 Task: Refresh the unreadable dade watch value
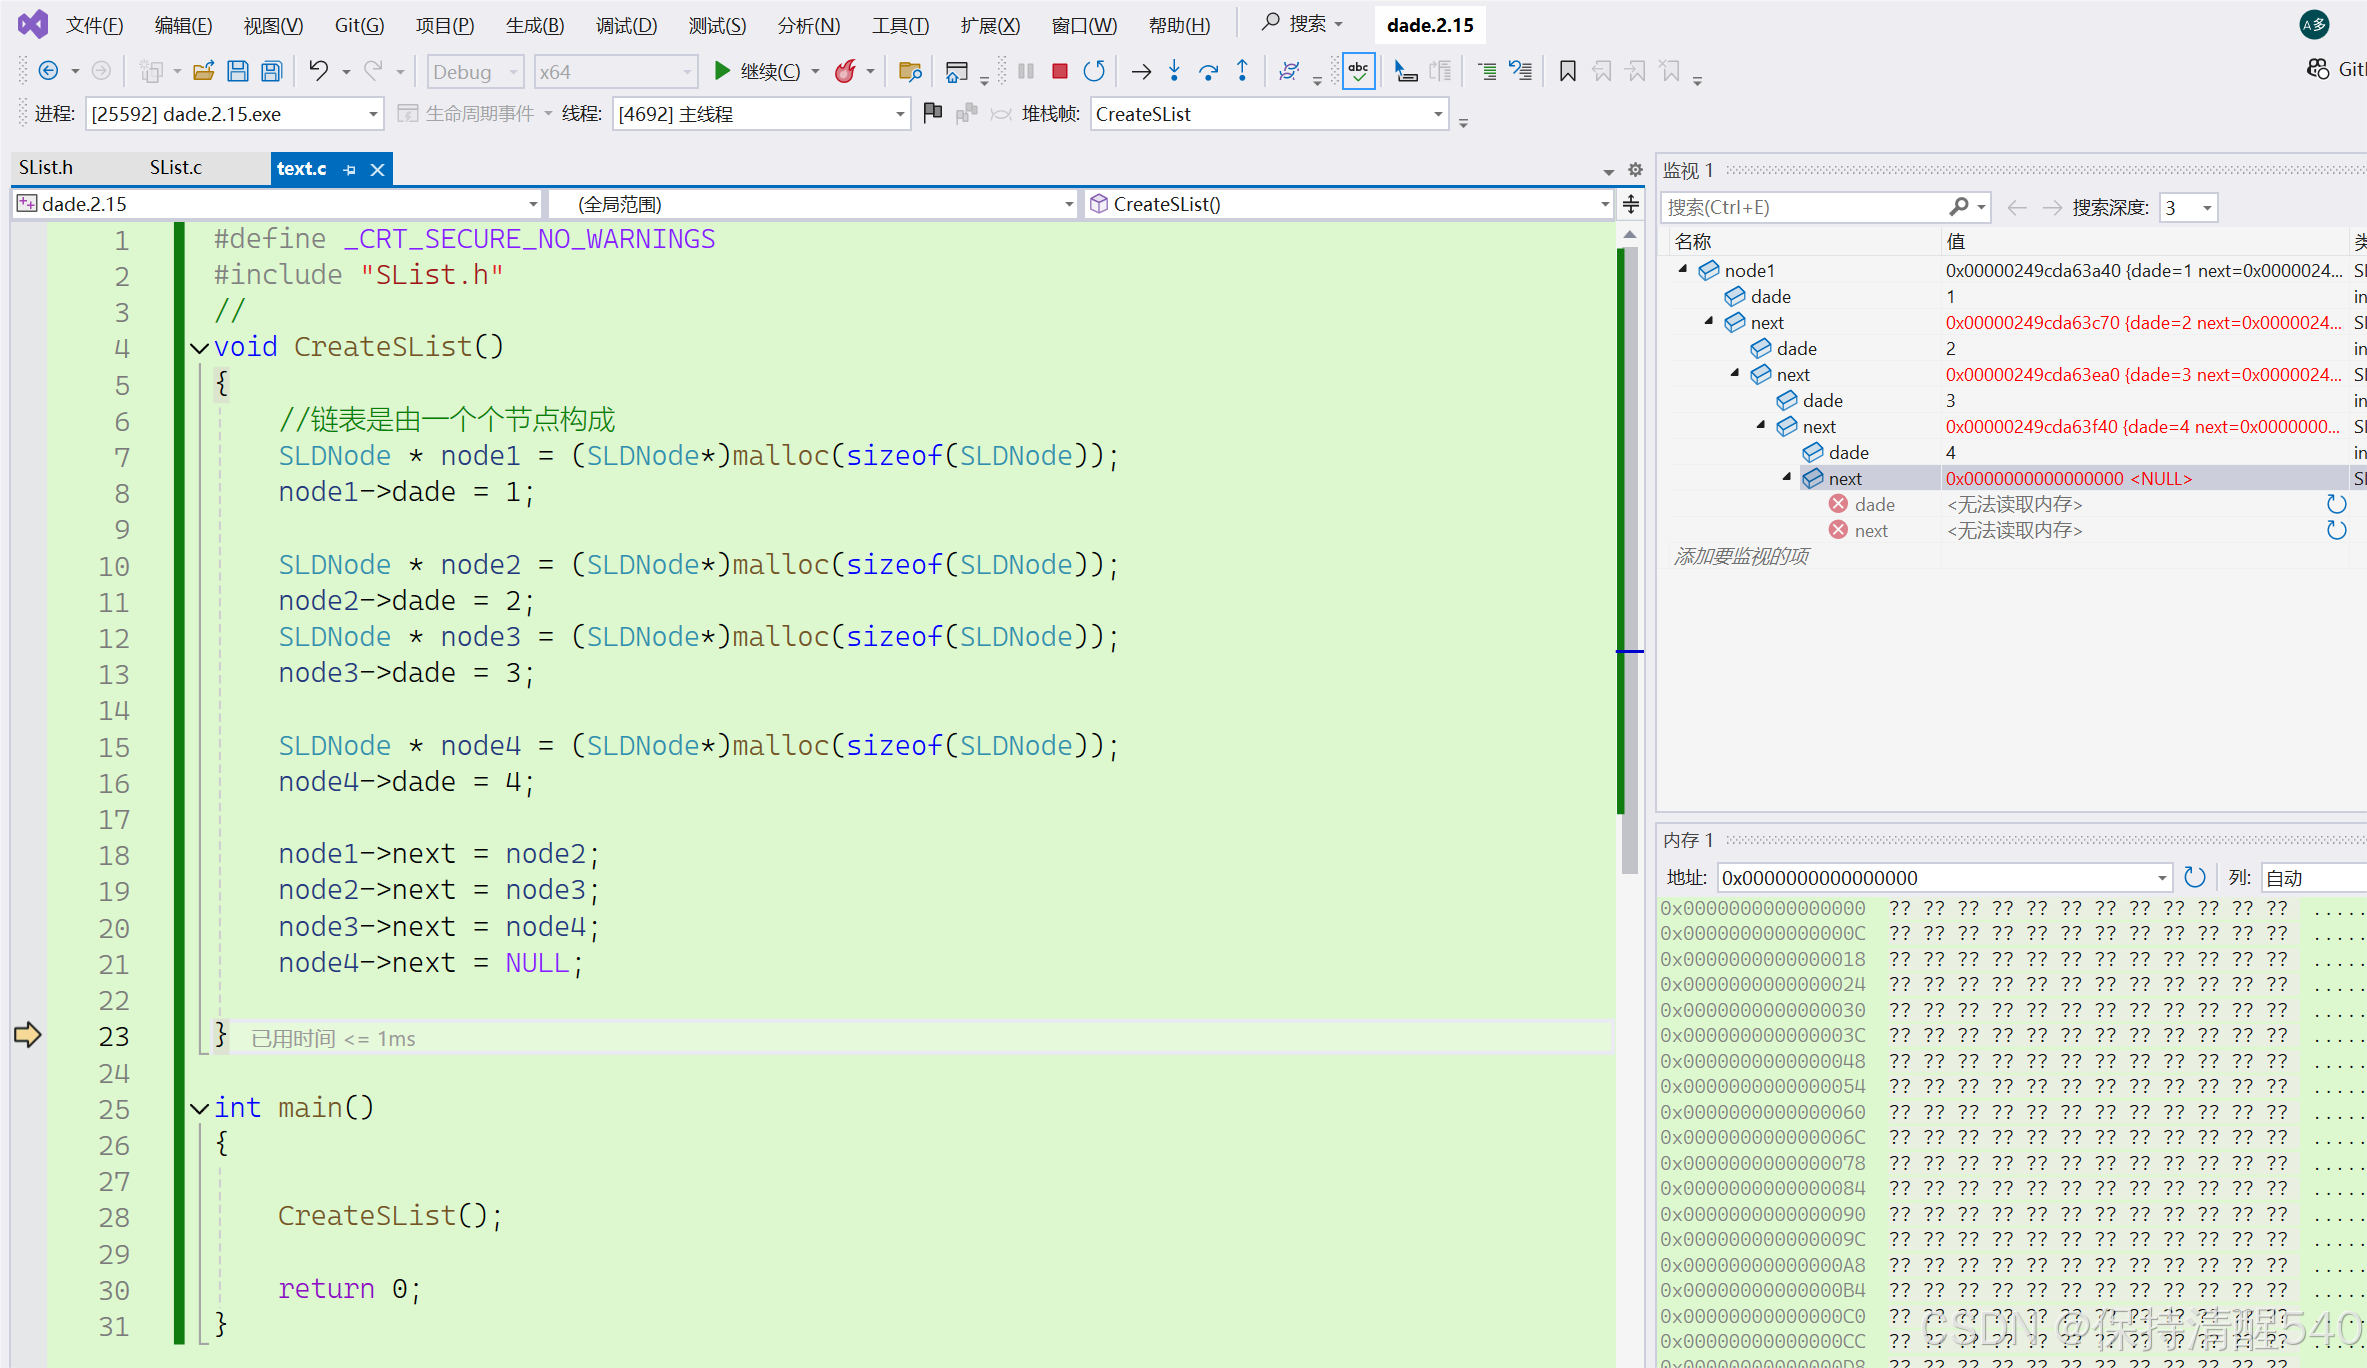coord(2336,504)
